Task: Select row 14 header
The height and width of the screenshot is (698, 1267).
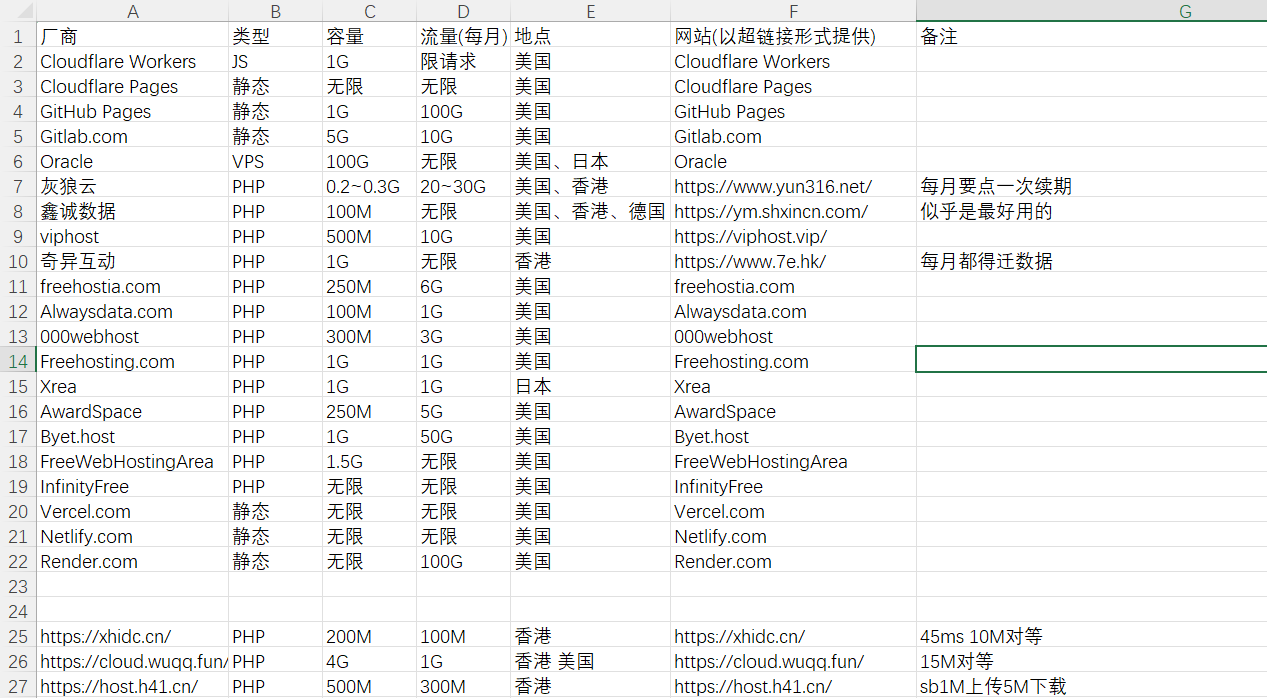Action: pos(18,361)
